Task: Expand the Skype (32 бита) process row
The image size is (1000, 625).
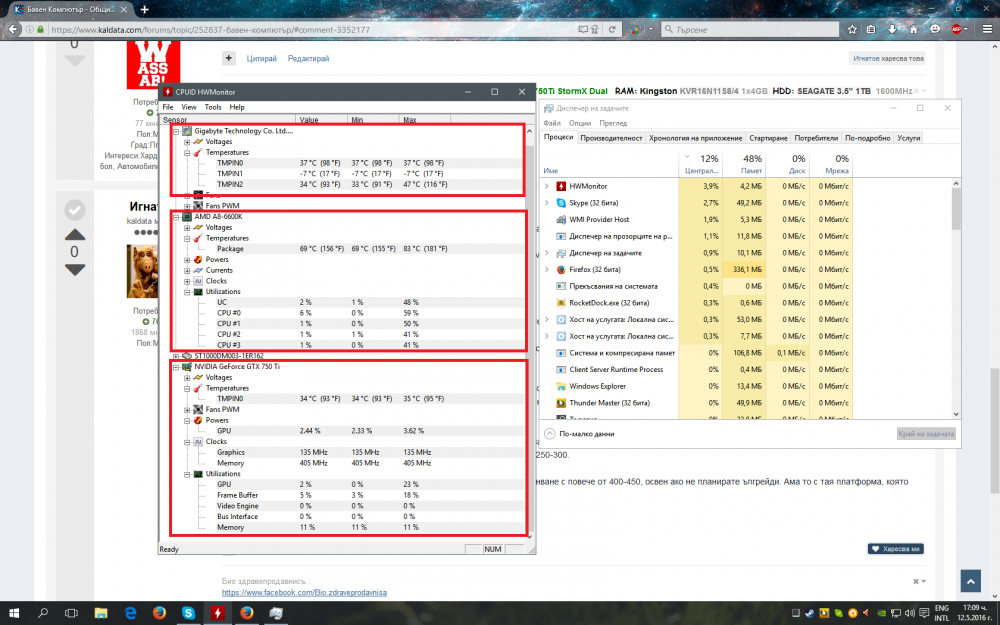Action: [x=547, y=203]
